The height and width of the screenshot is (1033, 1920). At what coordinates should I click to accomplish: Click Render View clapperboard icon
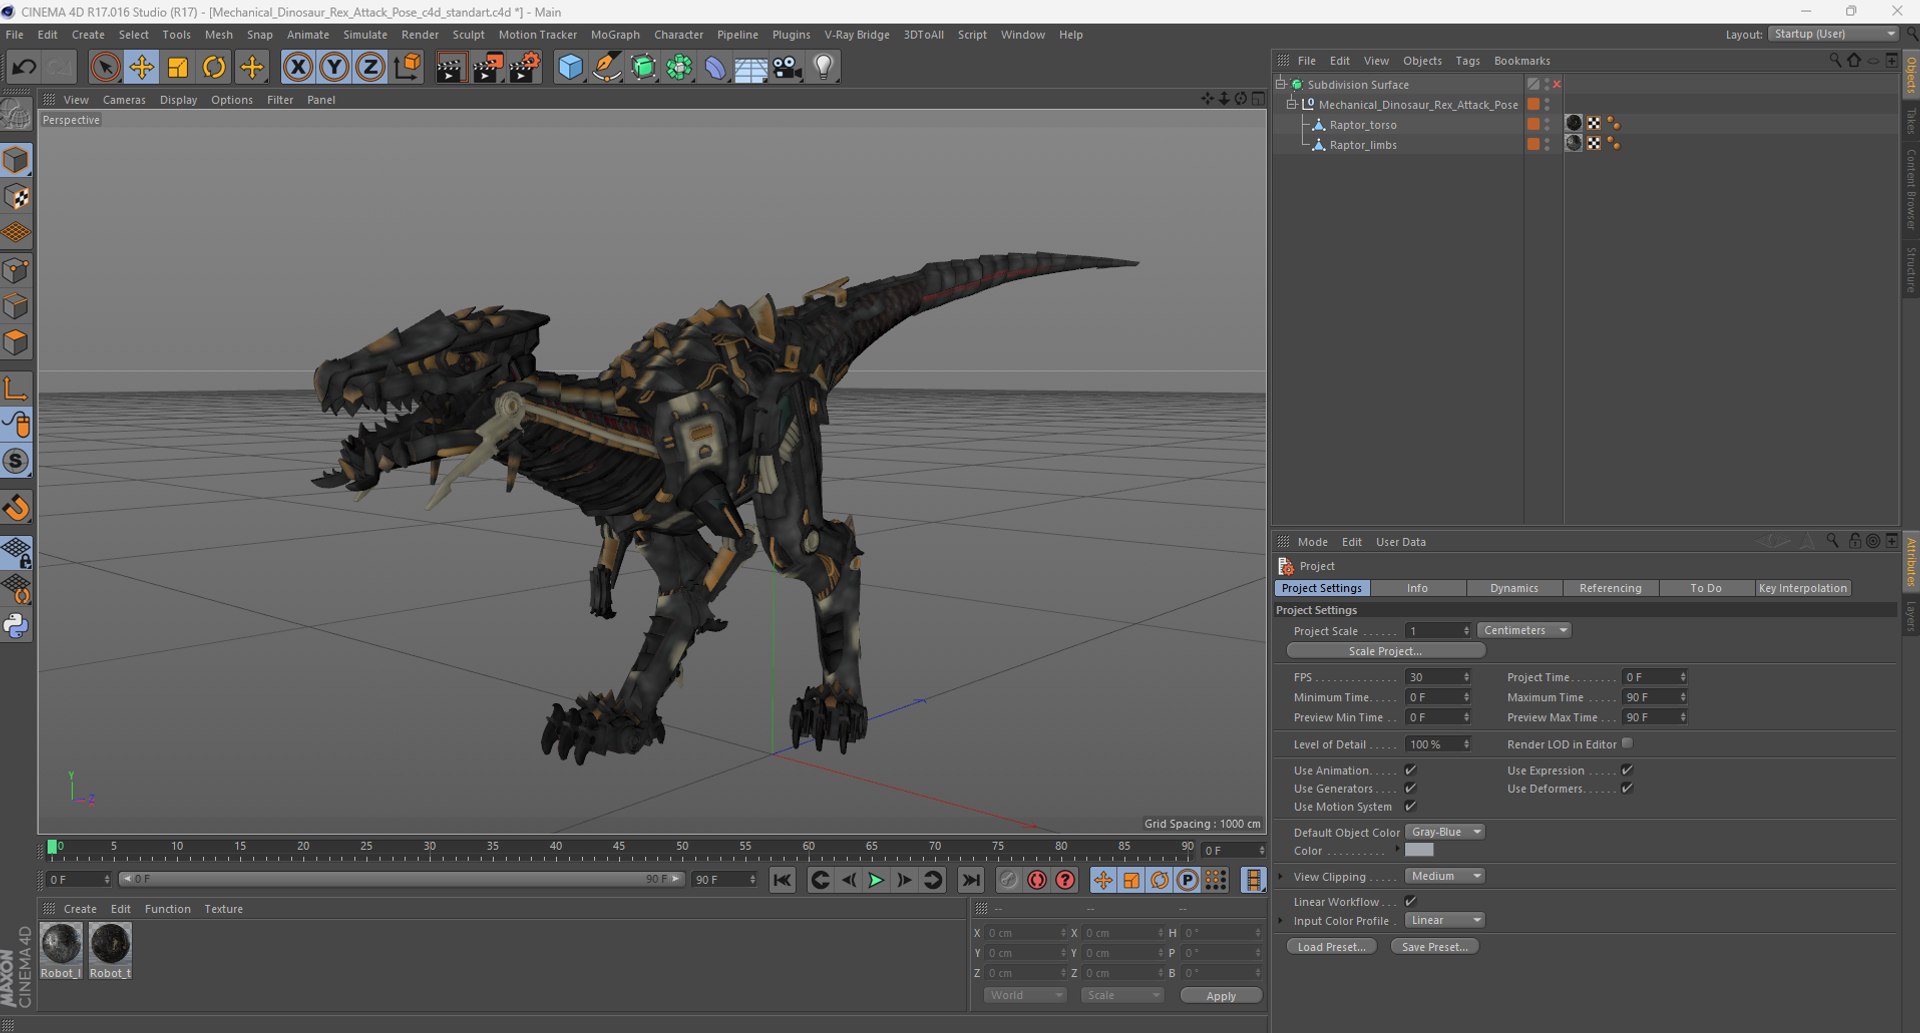451,67
